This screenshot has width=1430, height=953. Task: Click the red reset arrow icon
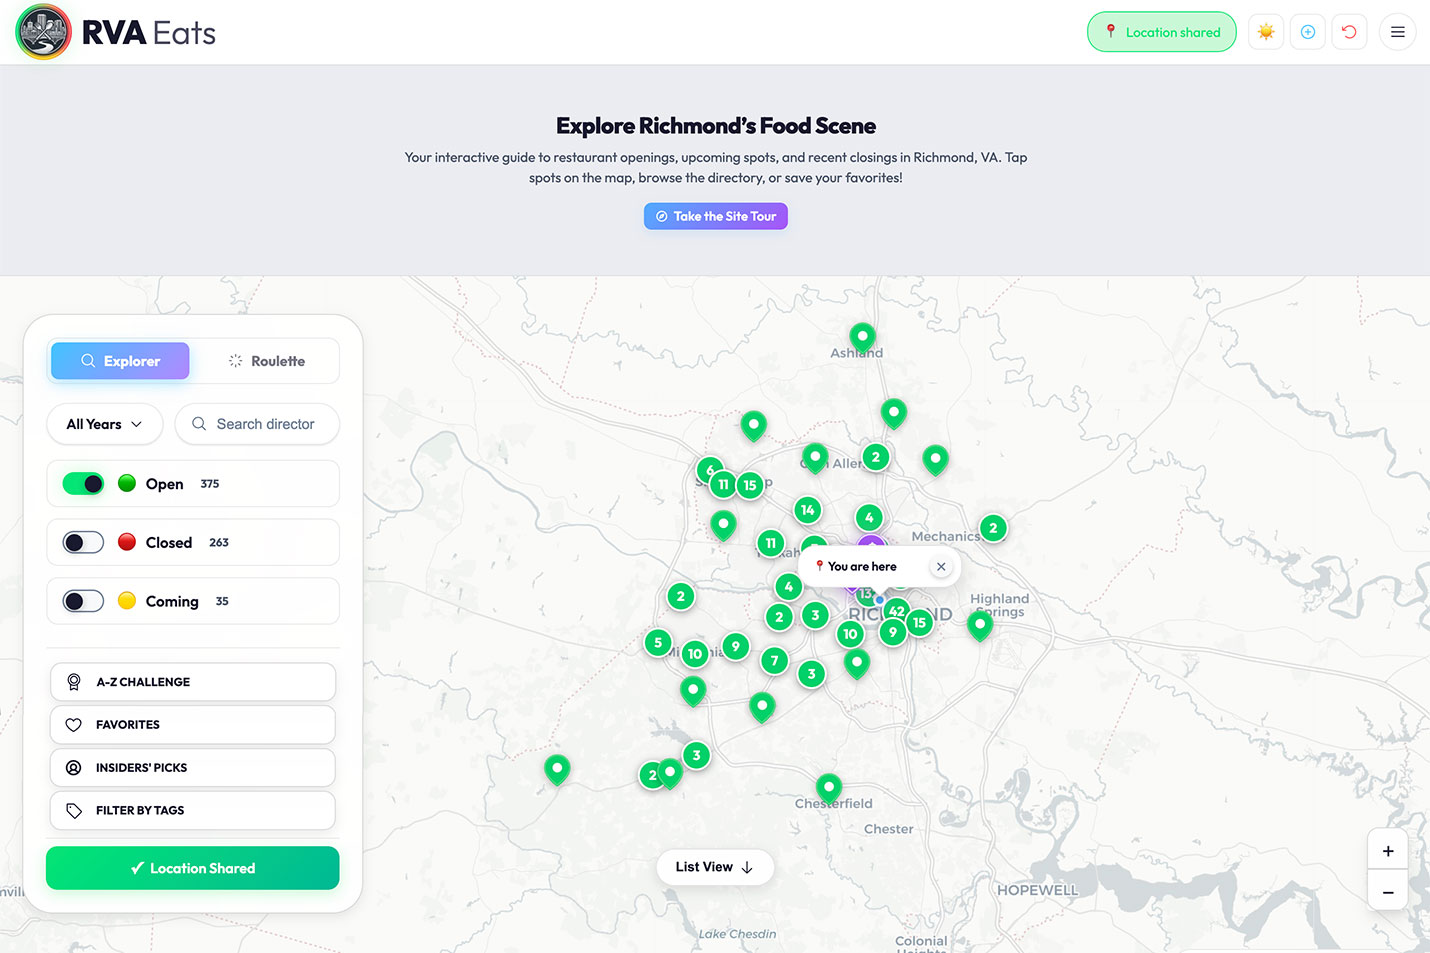1349,32
